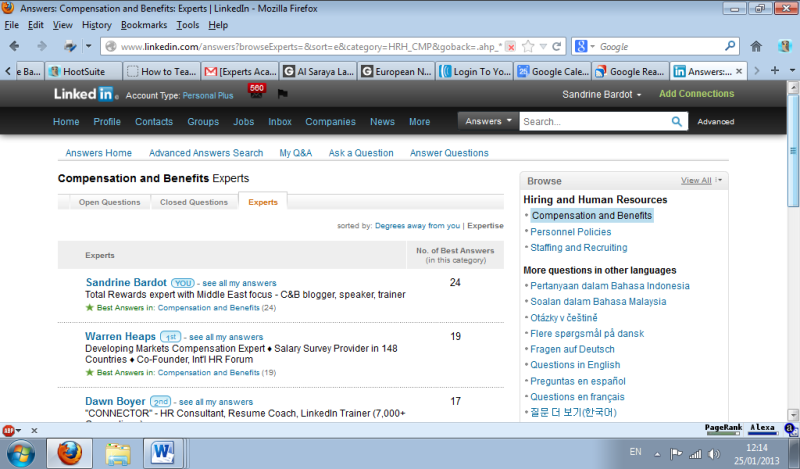This screenshot has height=469, width=800.
Task: Switch to the Closed Questions tab
Action: coord(194,202)
